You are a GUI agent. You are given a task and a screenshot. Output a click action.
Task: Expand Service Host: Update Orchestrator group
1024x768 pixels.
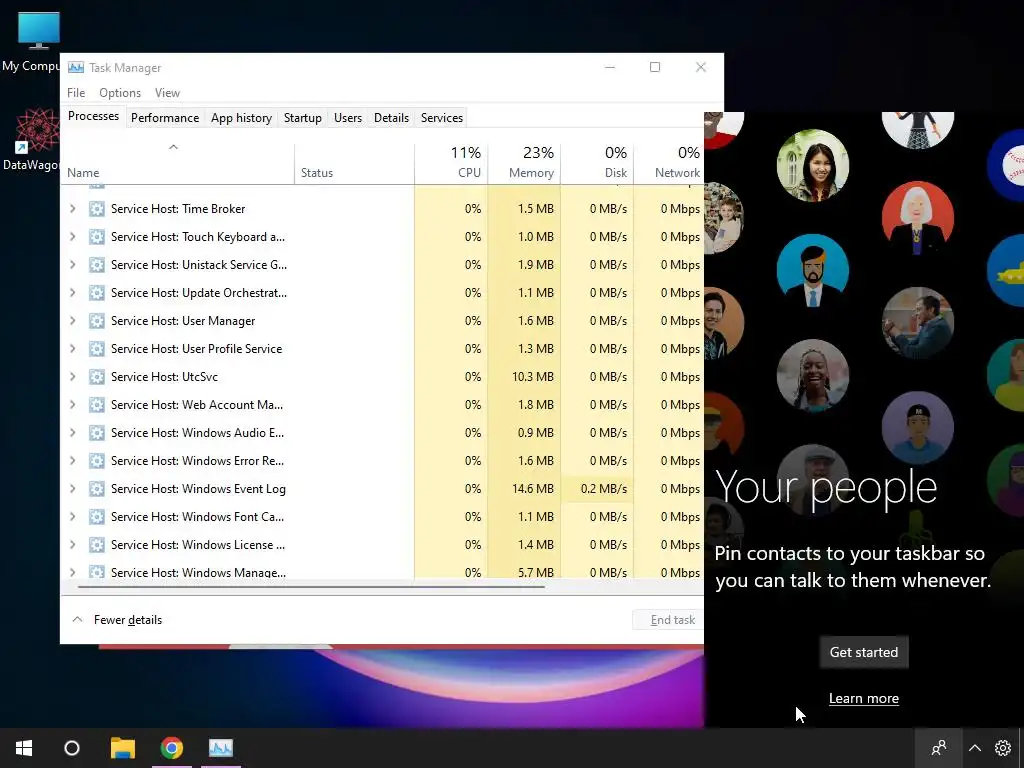click(x=72, y=293)
